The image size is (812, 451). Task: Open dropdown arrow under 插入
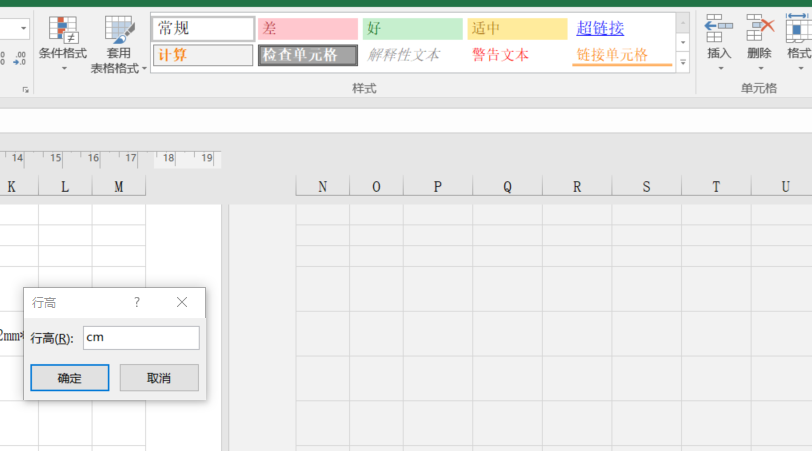pos(720,68)
